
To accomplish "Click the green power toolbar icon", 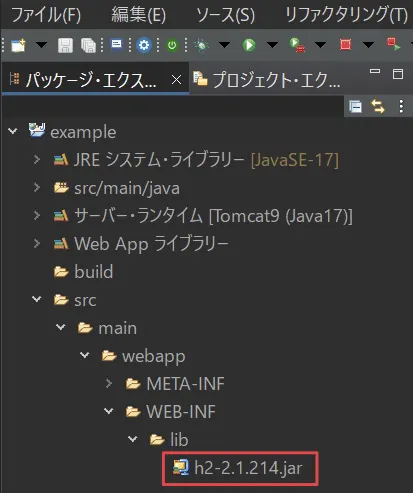I will pyautogui.click(x=172, y=45).
